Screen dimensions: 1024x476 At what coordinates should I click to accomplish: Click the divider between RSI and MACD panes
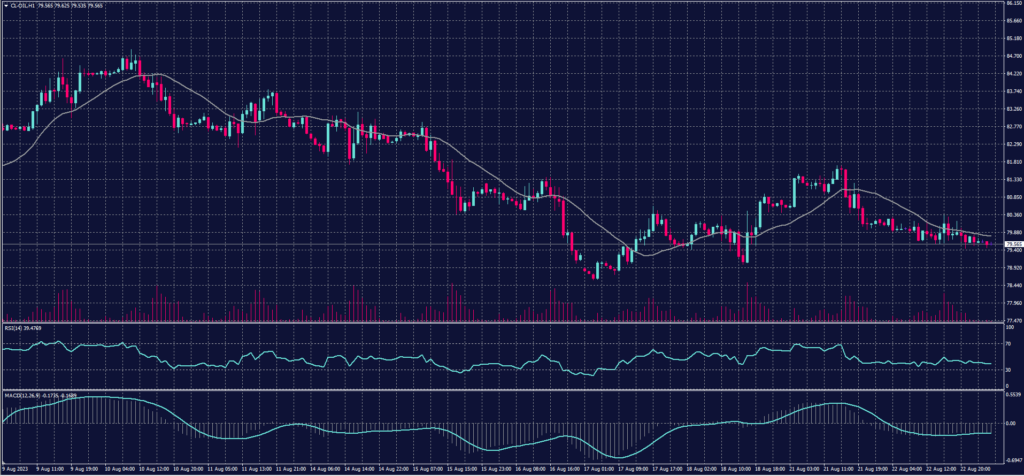(500, 388)
